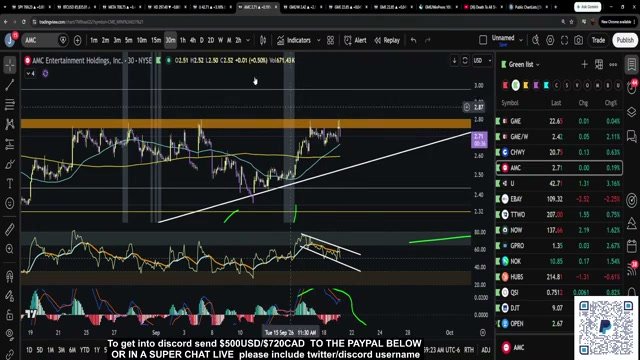
Task: Expand the Unnamed layout dropdown
Action: coord(521,40)
